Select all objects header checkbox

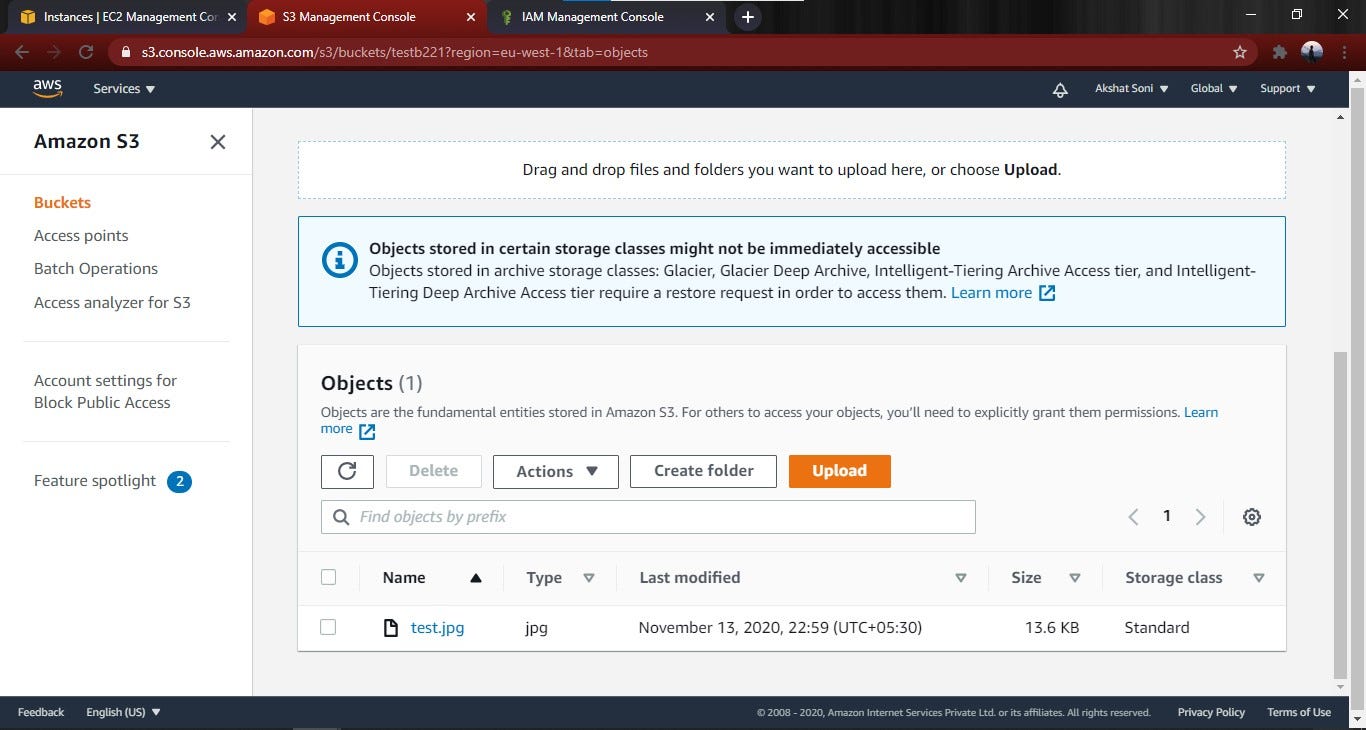328,577
